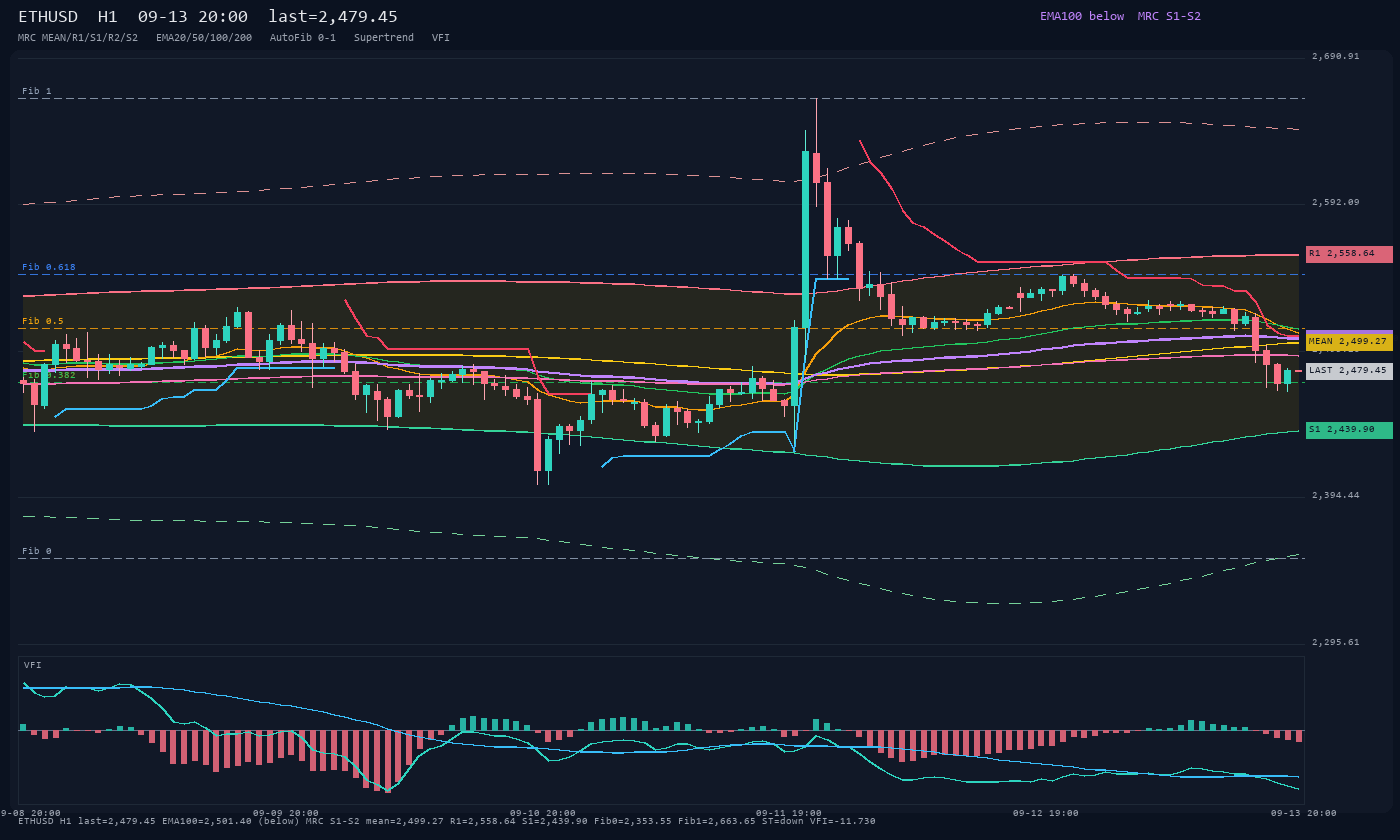Click the "Supertrend" legend entry

pyautogui.click(x=384, y=37)
